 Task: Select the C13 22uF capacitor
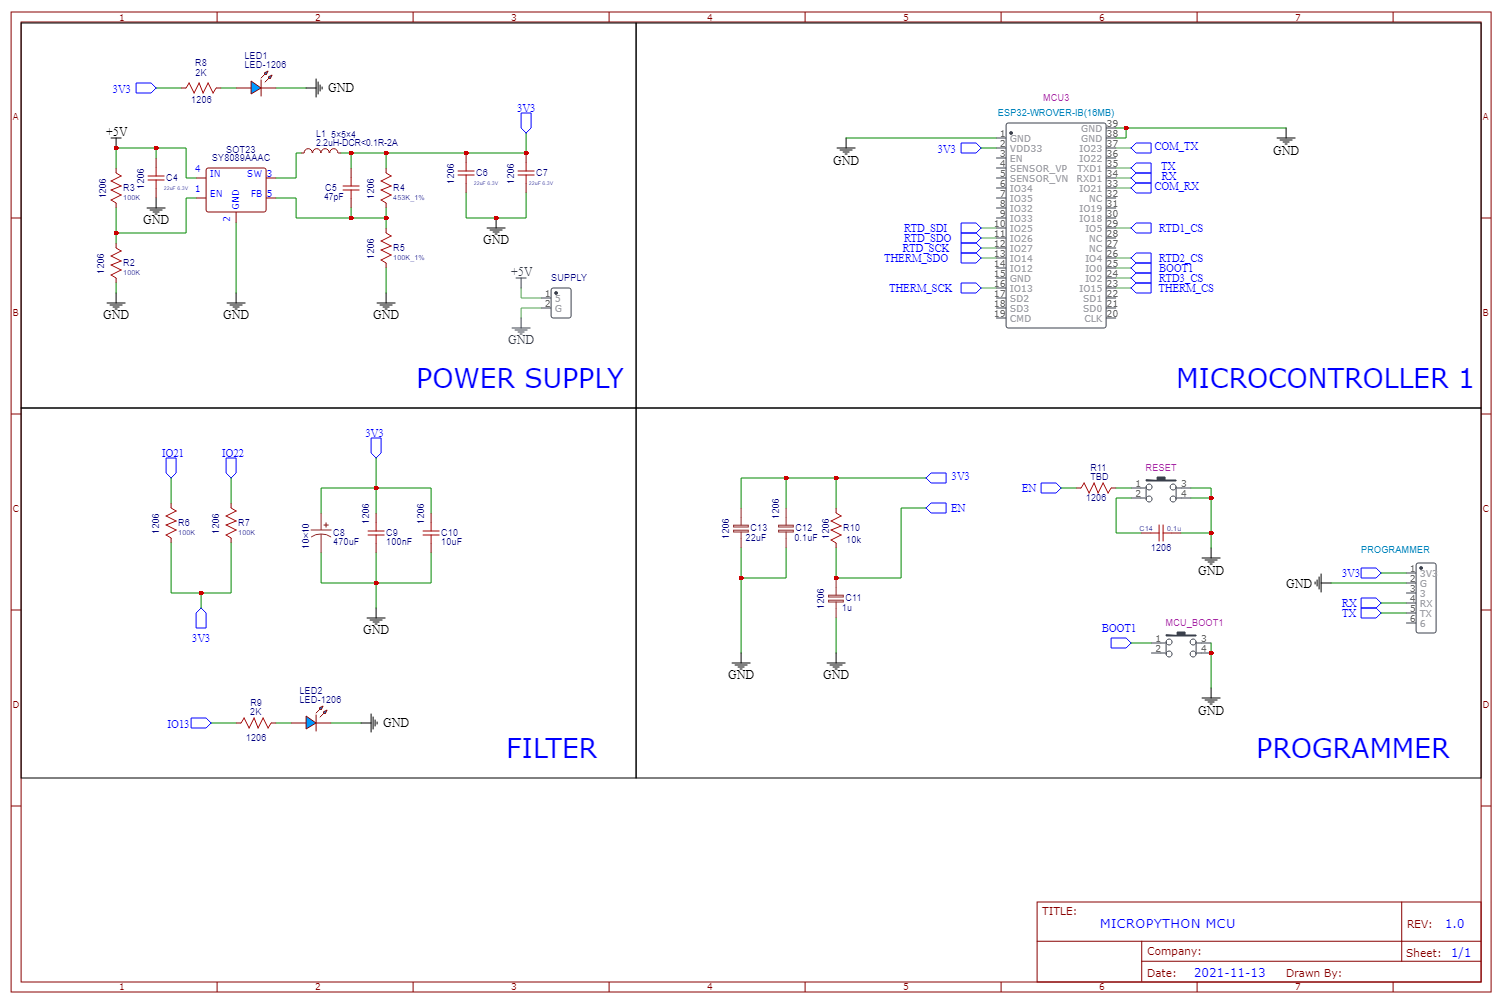[741, 528]
